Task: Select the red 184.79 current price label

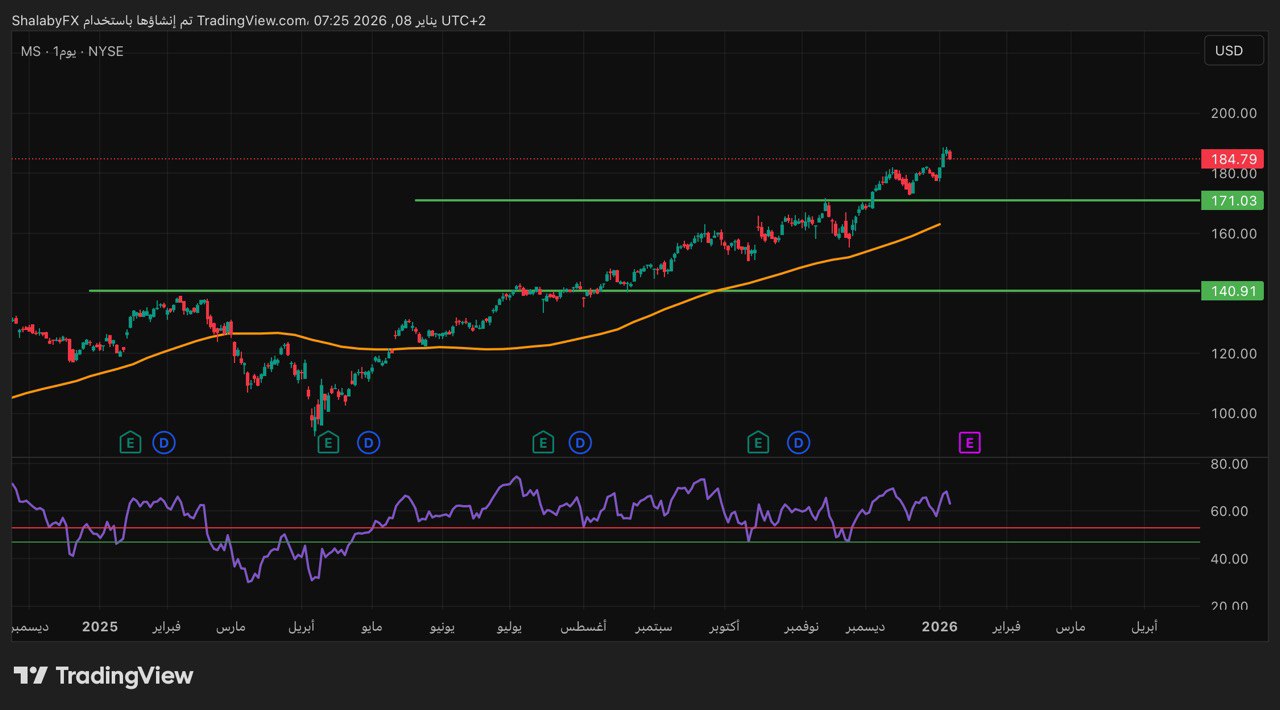Action: click(x=1233, y=159)
